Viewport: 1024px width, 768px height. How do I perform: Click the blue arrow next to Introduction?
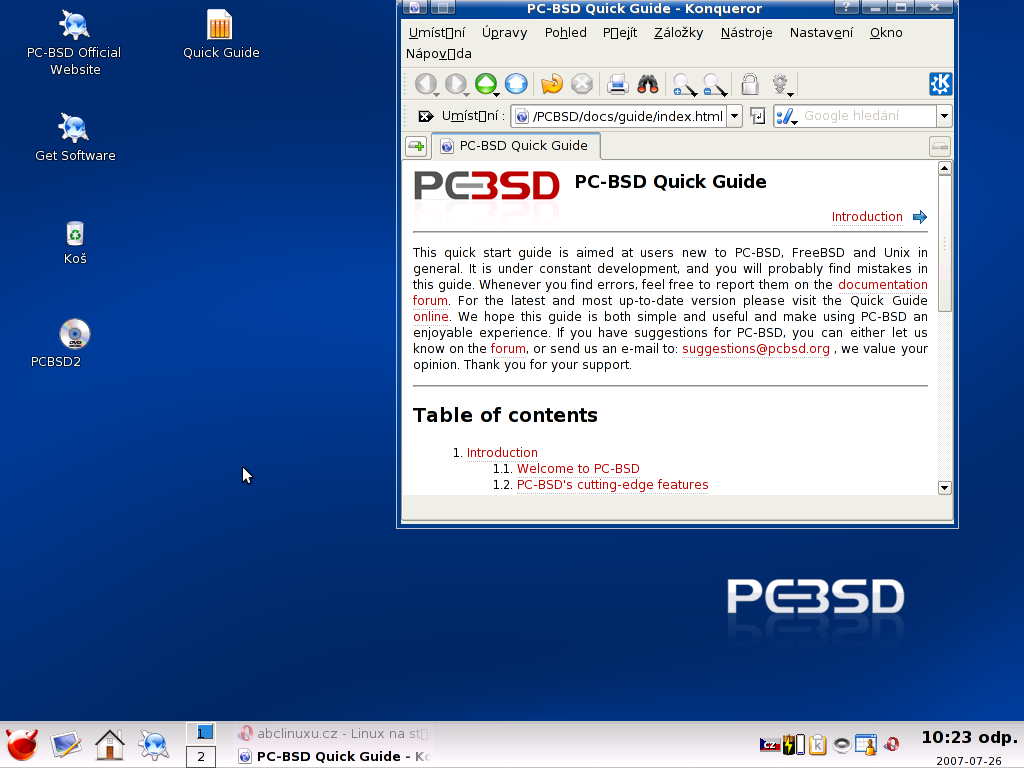click(x=920, y=217)
